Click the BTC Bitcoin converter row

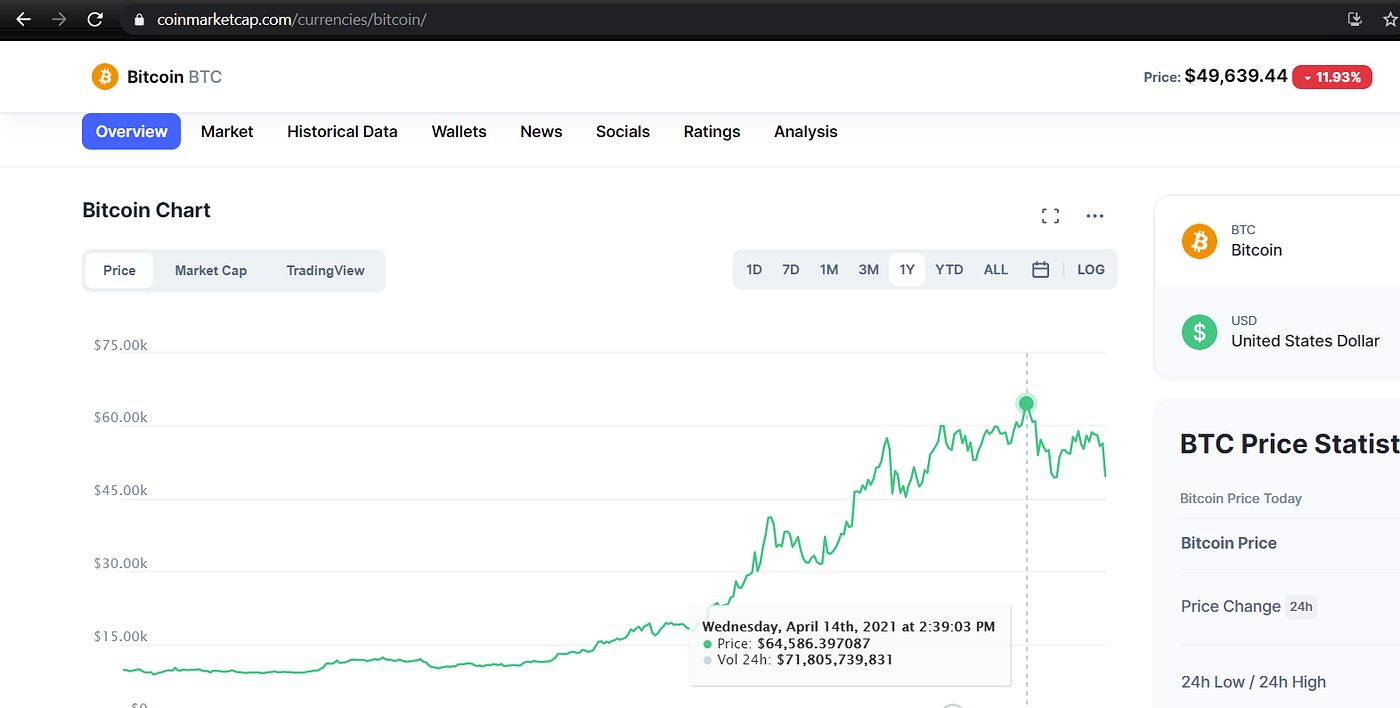(x=1277, y=241)
